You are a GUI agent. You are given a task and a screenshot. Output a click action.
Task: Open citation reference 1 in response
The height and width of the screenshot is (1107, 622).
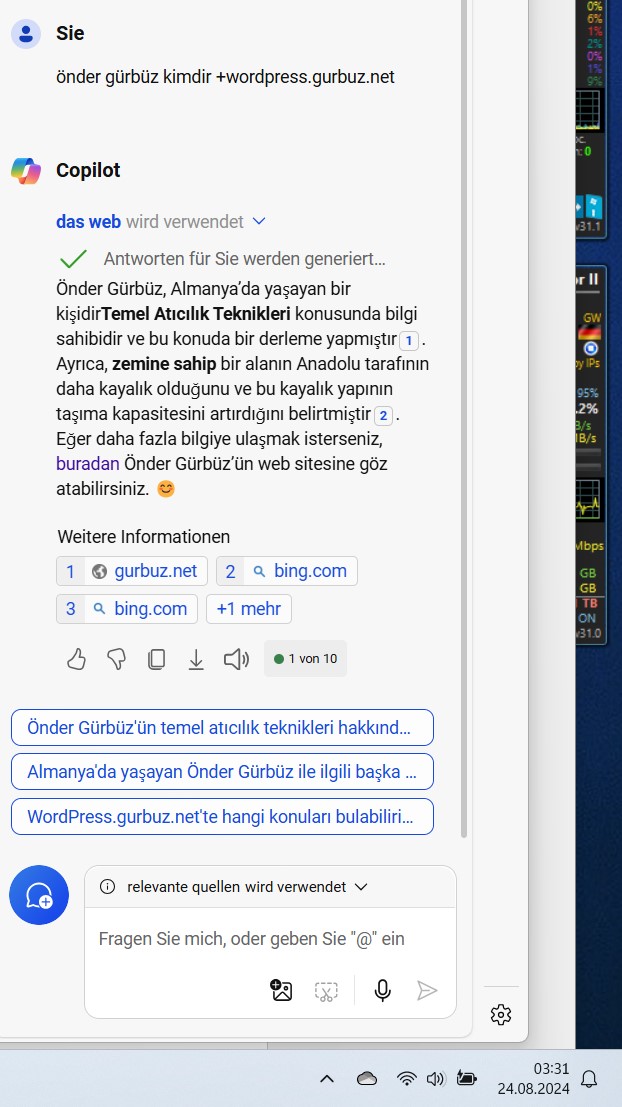coord(408,341)
